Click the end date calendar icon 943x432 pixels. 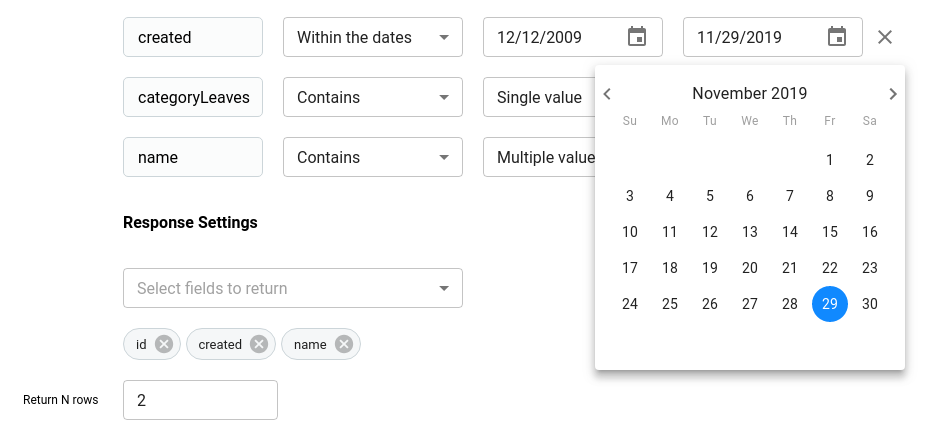837,37
